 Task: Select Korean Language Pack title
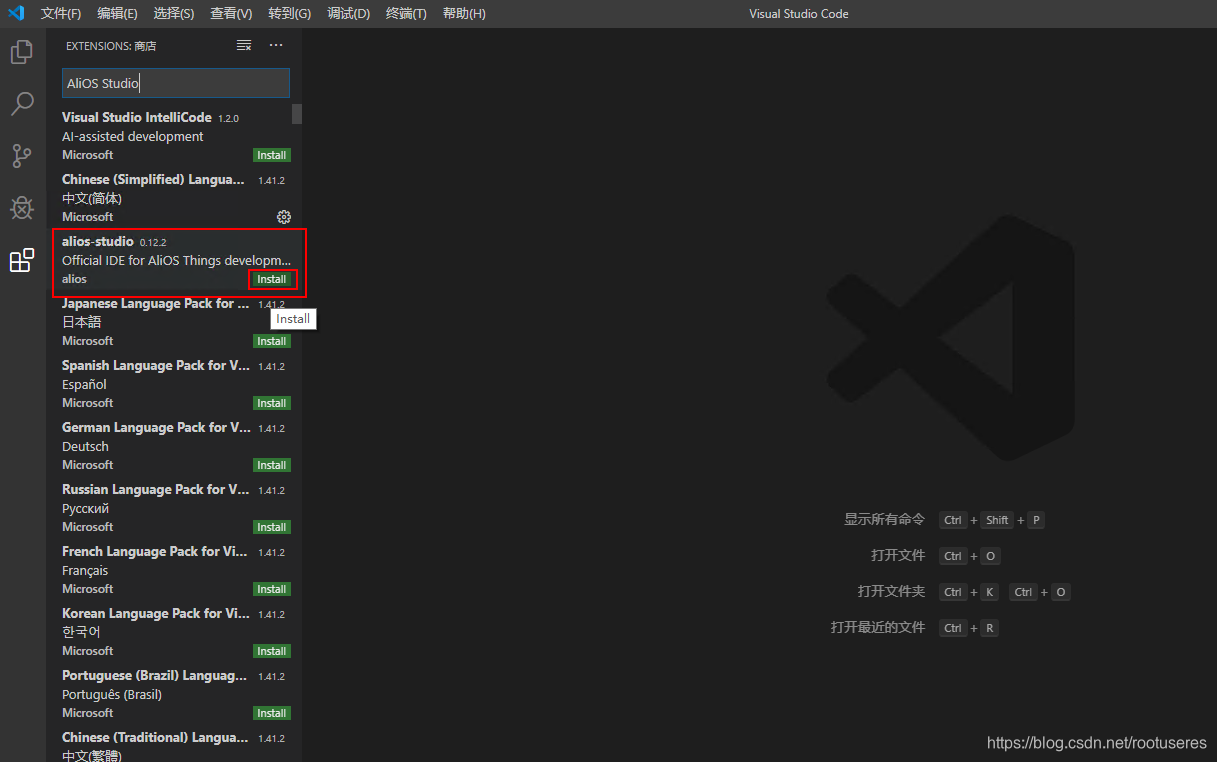pyautogui.click(x=156, y=613)
